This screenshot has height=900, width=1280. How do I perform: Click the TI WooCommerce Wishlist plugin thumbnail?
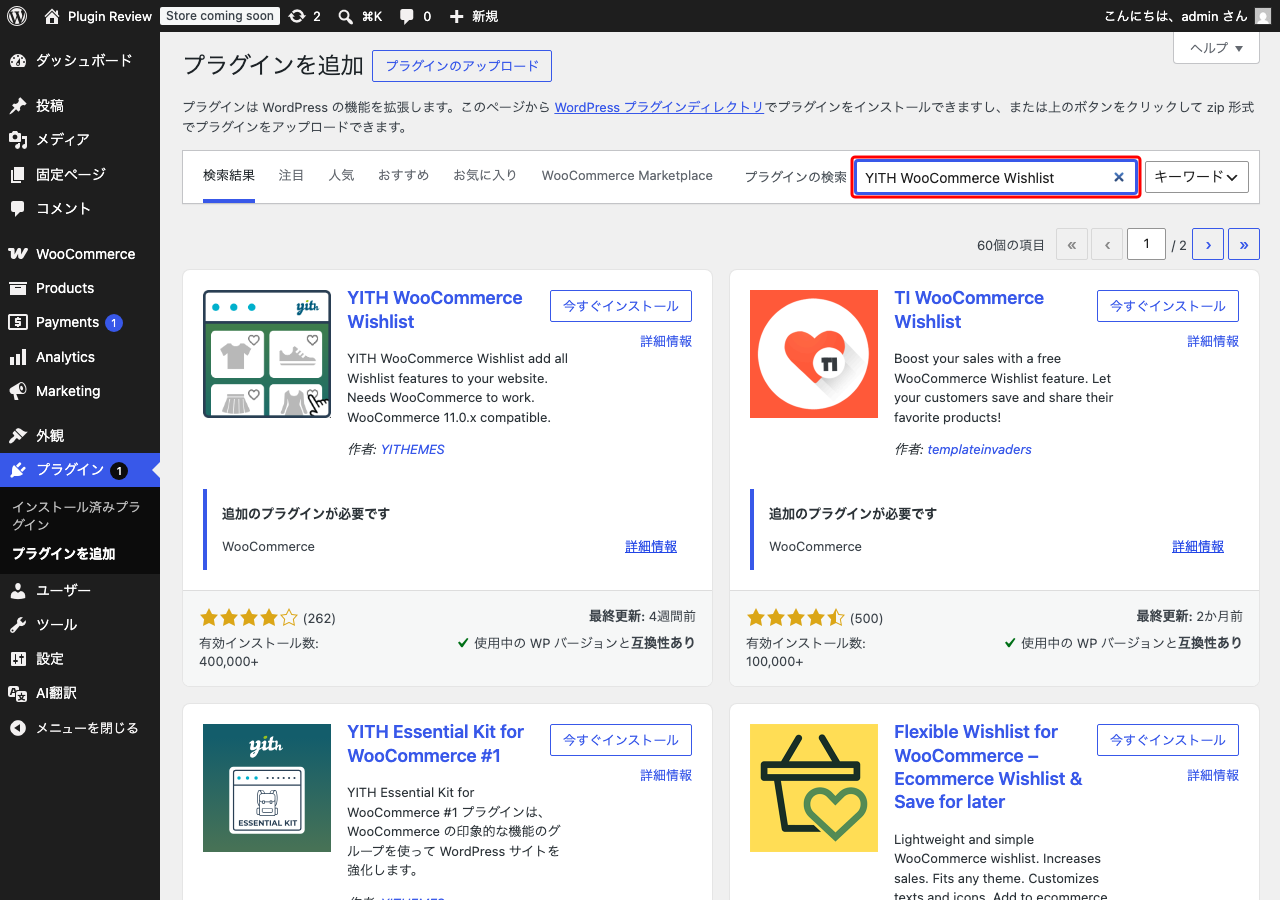click(x=814, y=354)
